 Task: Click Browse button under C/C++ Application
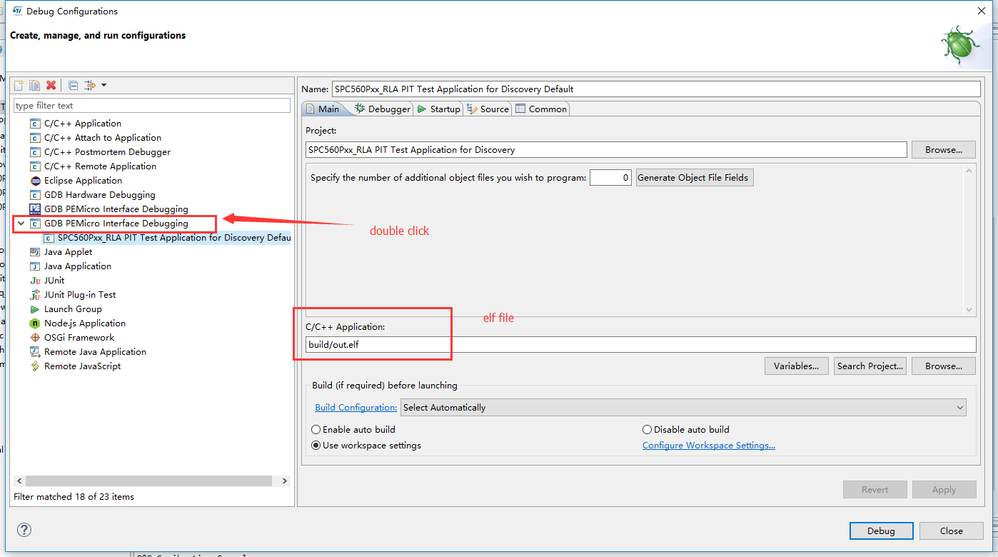tap(943, 366)
